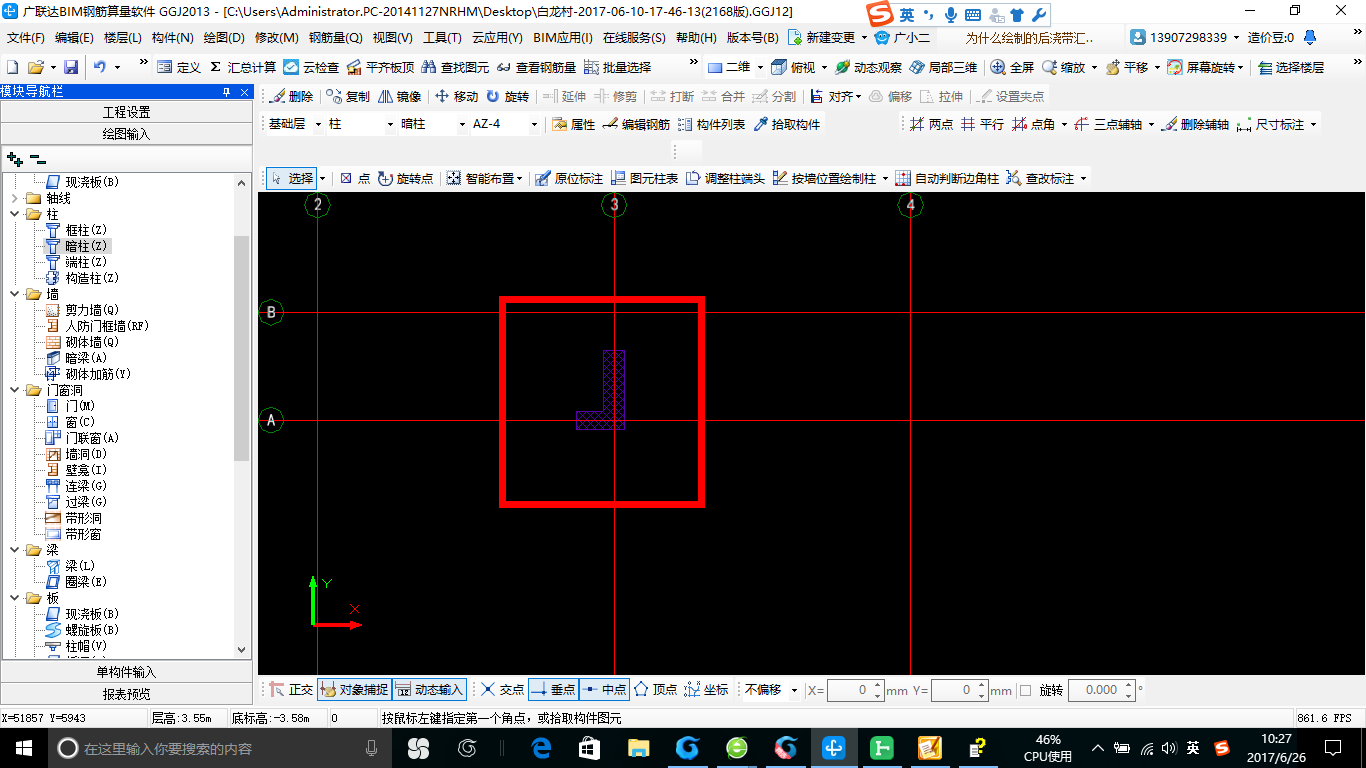Select the 复制 copy tool
The height and width of the screenshot is (768, 1366).
pyautogui.click(x=348, y=97)
